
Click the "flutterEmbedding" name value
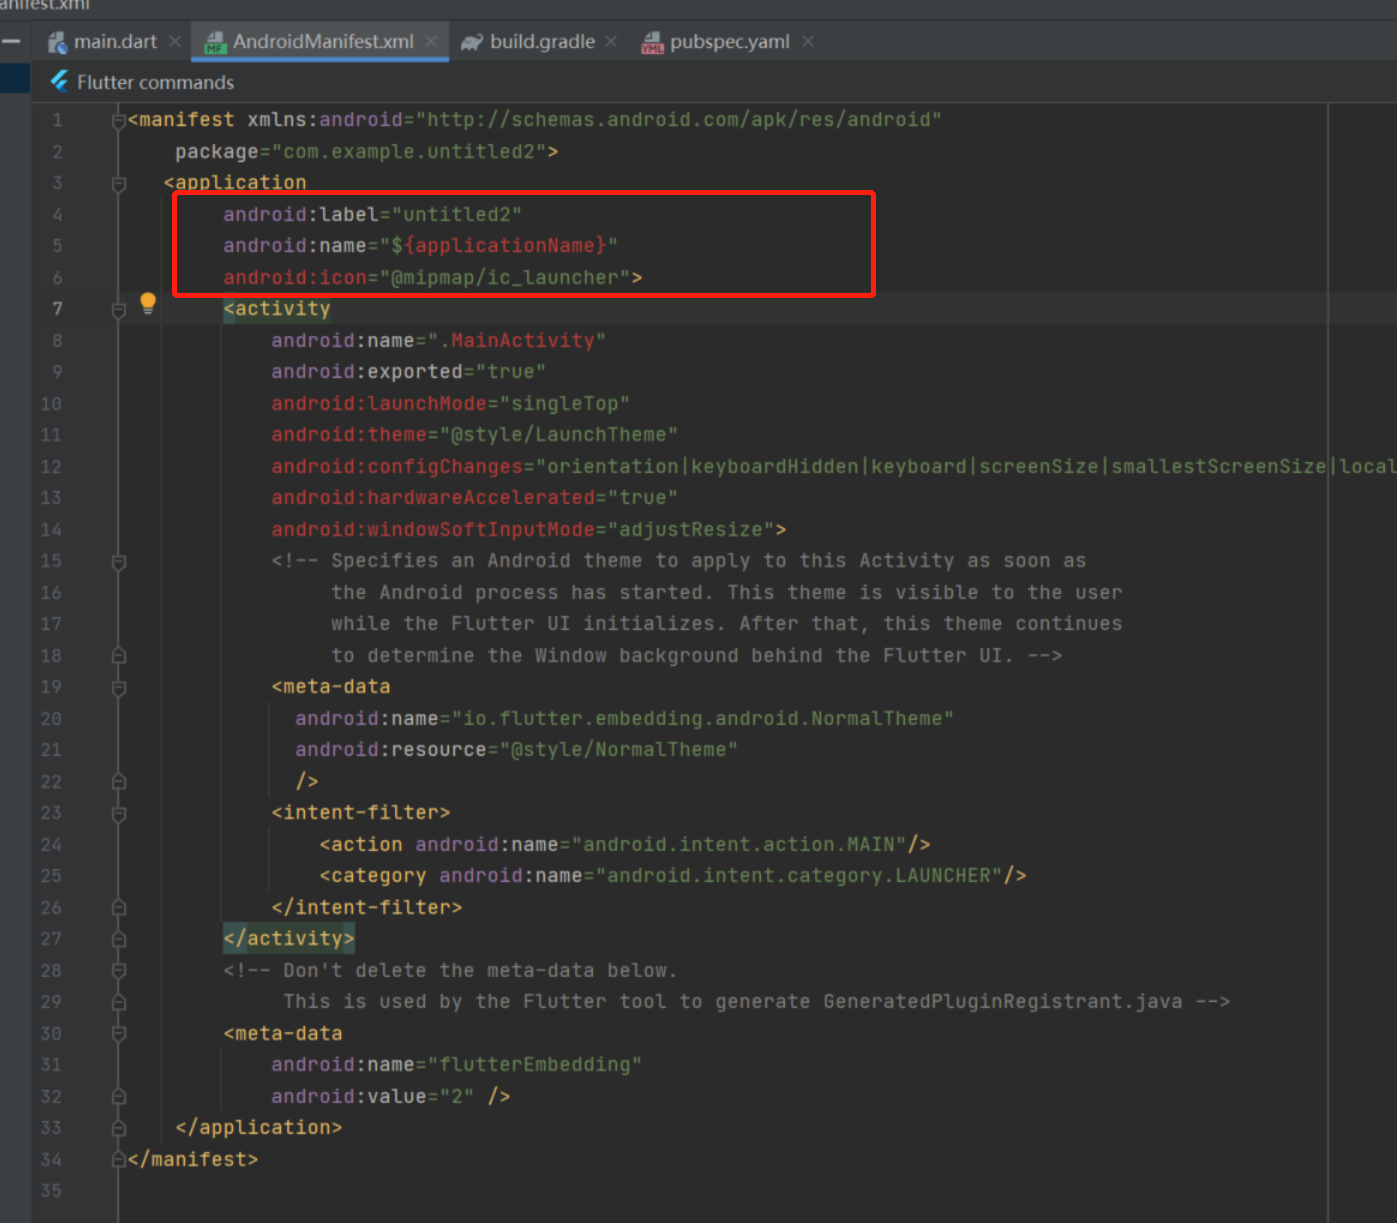click(x=535, y=1065)
